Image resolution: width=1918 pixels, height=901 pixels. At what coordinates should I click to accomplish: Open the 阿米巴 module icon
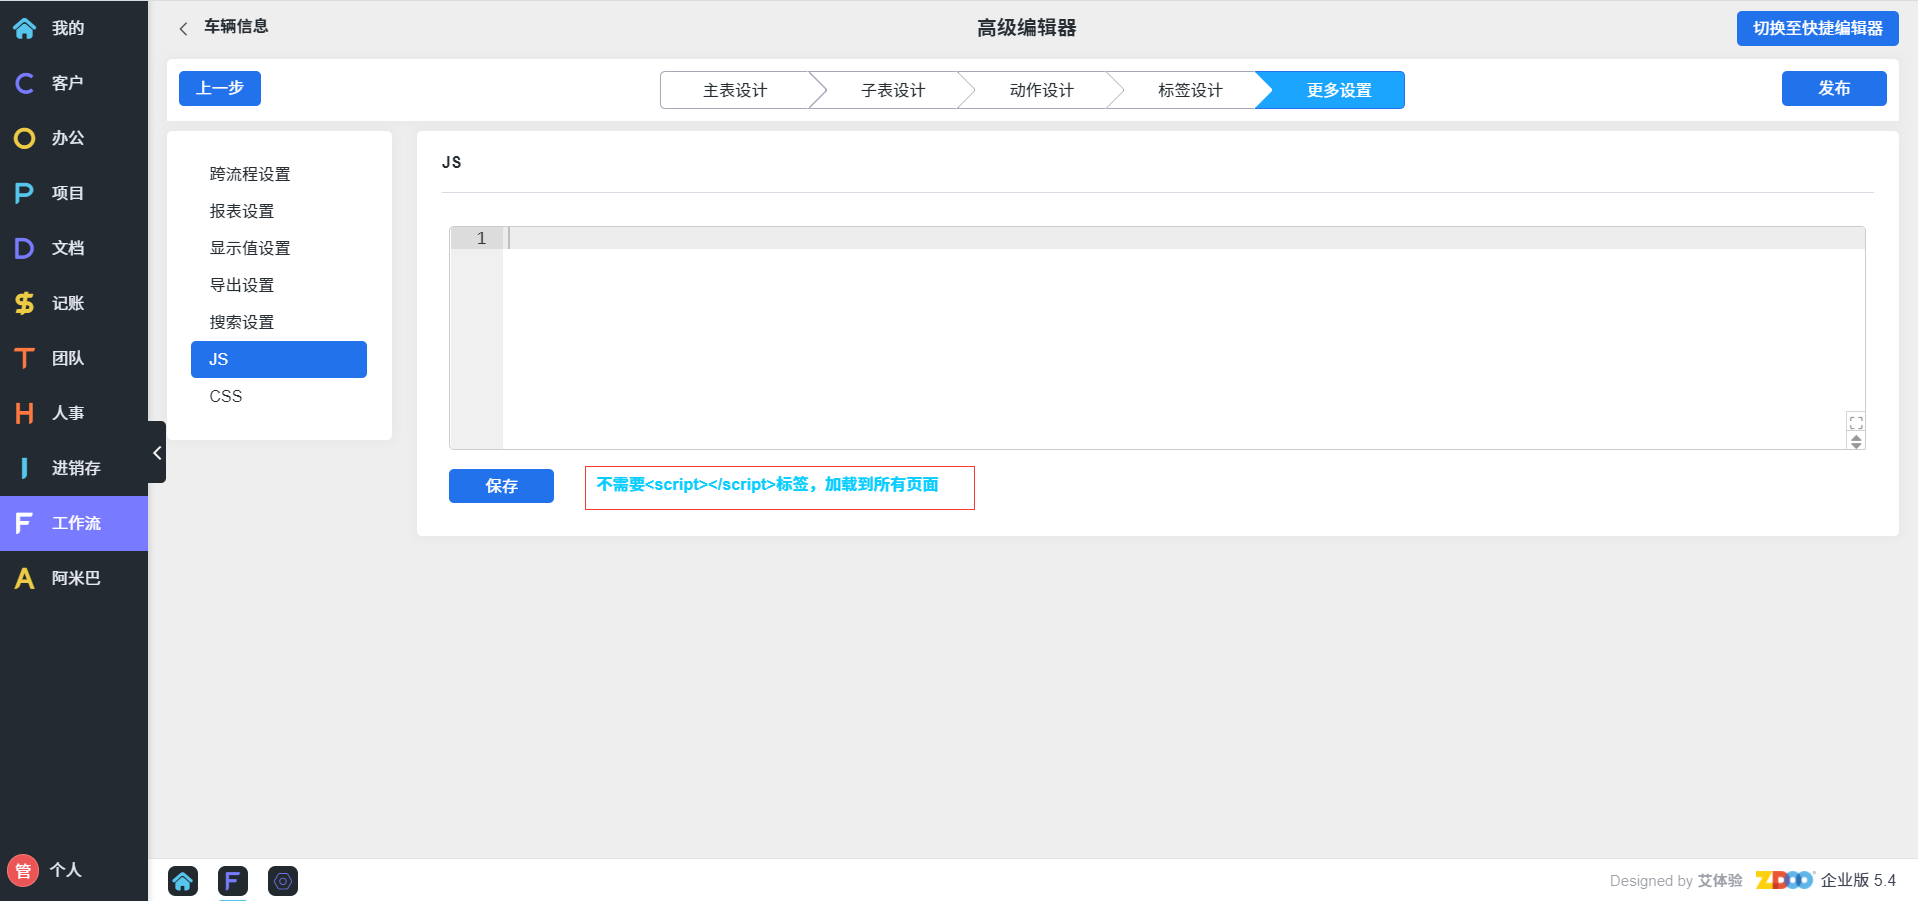coord(25,578)
